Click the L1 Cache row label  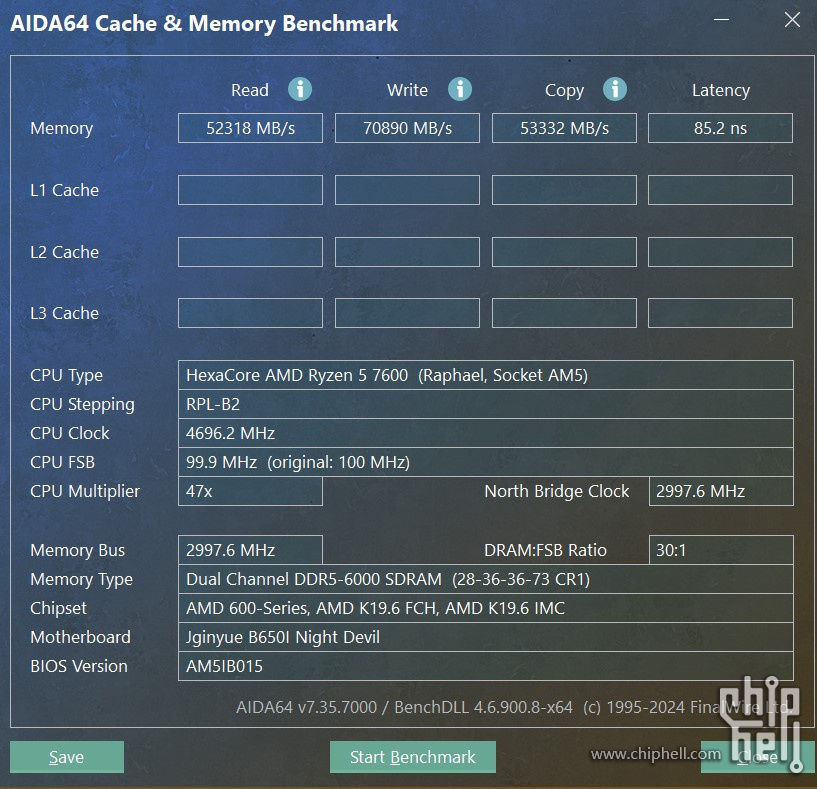[65, 190]
